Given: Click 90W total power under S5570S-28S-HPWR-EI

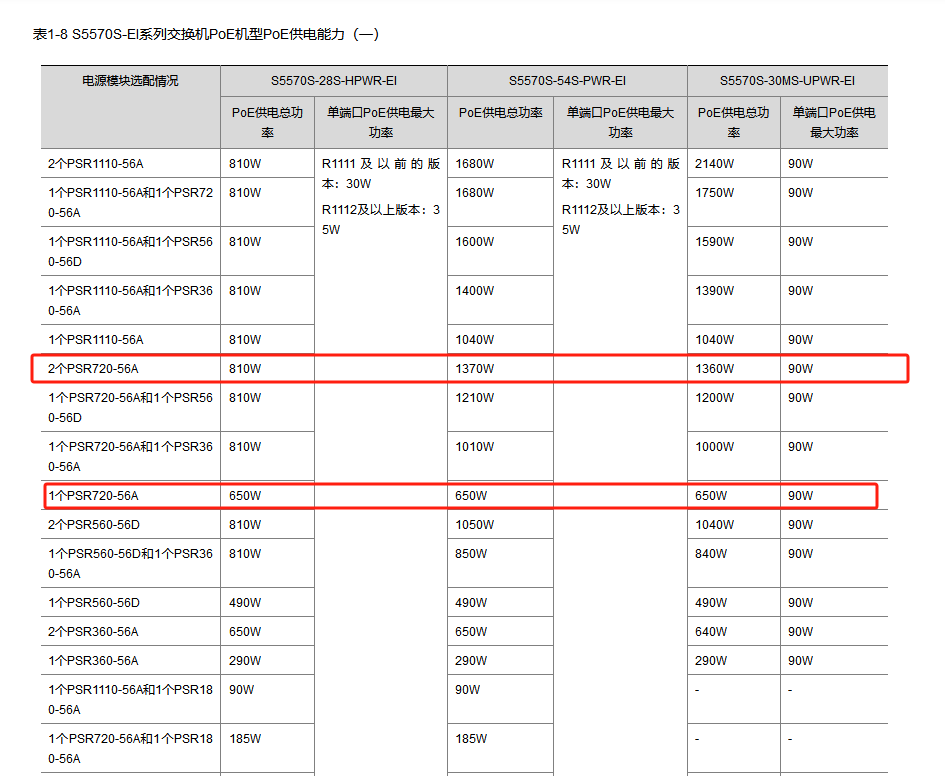Looking at the screenshot, I should point(241,690).
